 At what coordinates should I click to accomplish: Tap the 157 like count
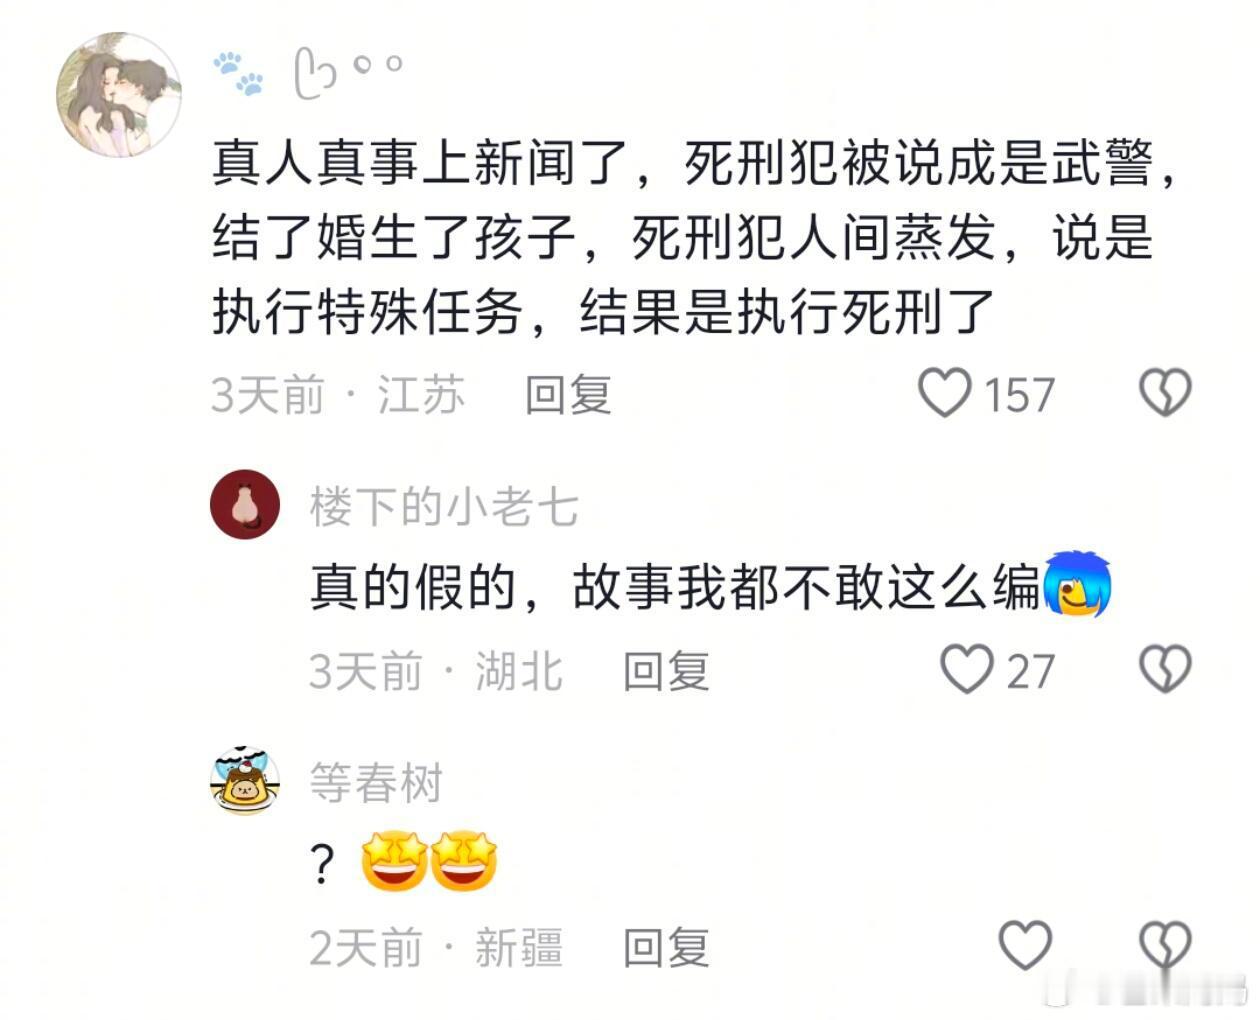(1019, 395)
